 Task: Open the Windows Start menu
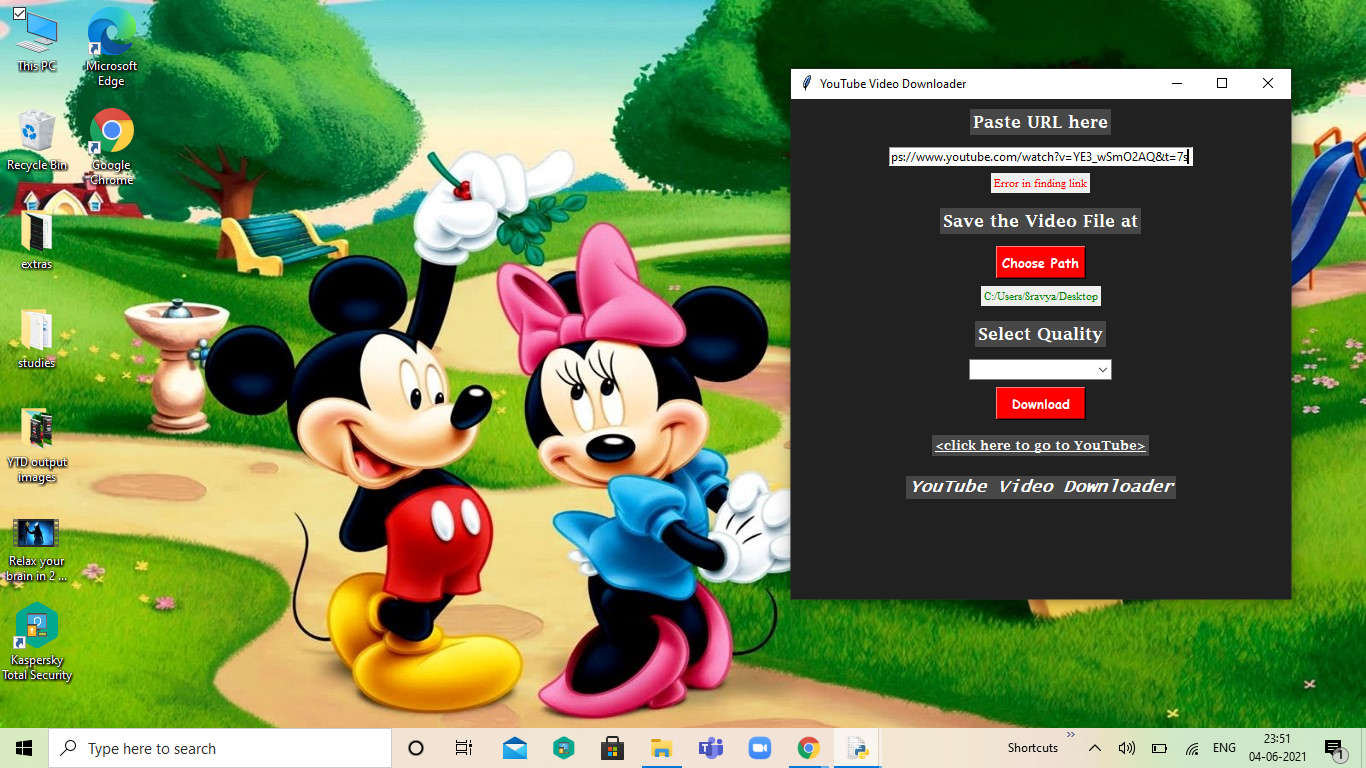(22, 747)
